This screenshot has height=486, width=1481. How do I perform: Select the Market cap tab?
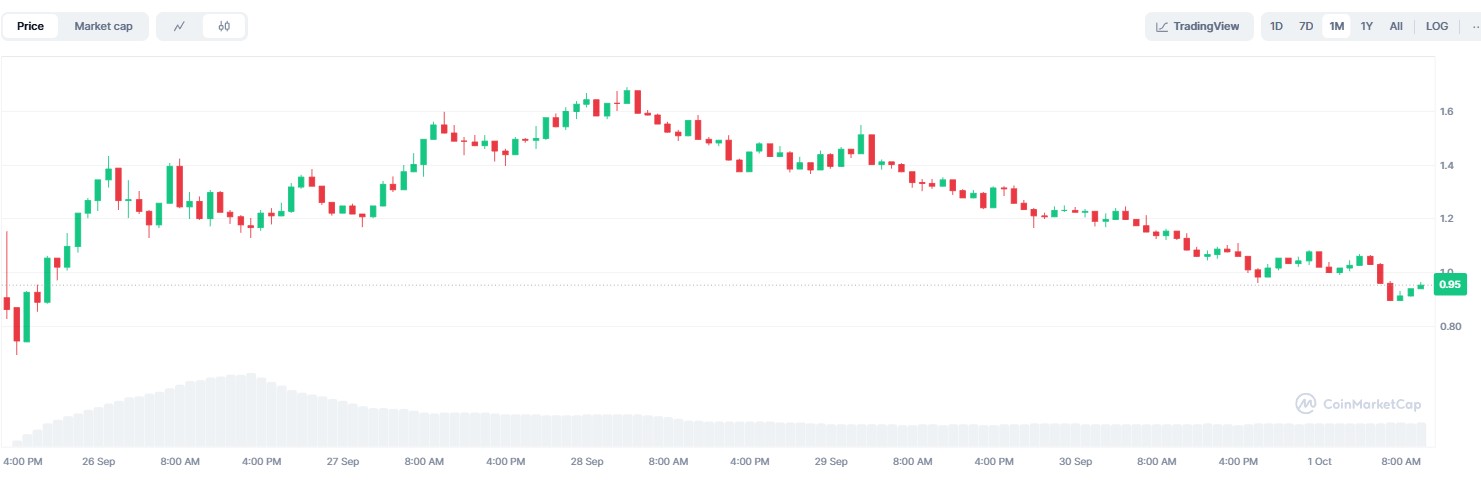[x=103, y=27]
